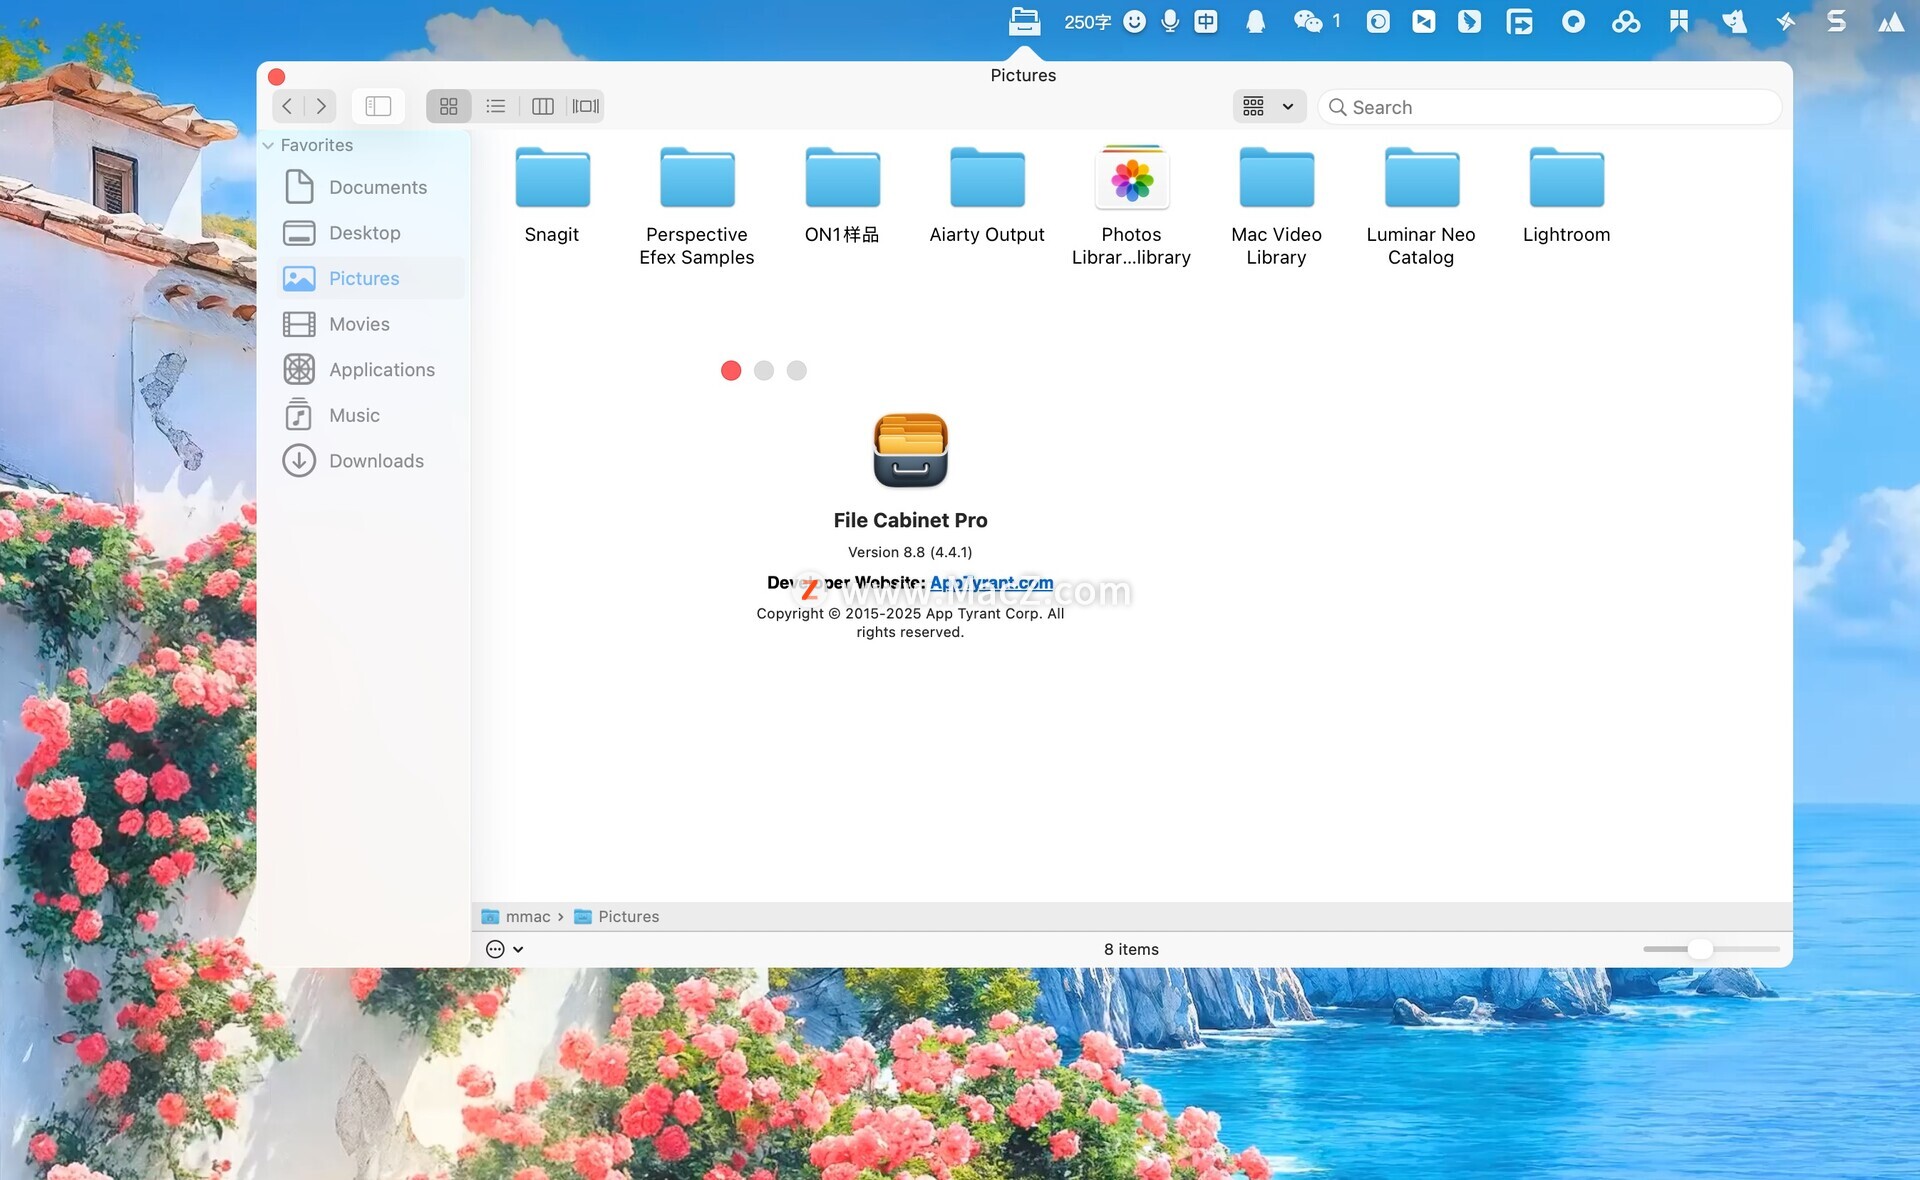Adjust the icon size slider
This screenshot has height=1180, width=1920.
point(1699,949)
